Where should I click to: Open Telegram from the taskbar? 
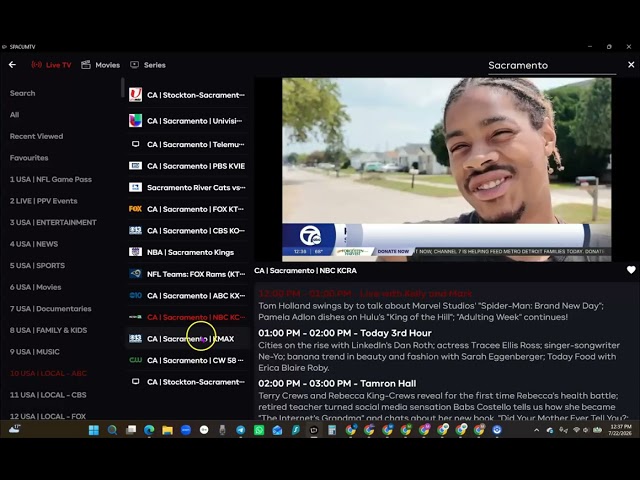pos(240,430)
